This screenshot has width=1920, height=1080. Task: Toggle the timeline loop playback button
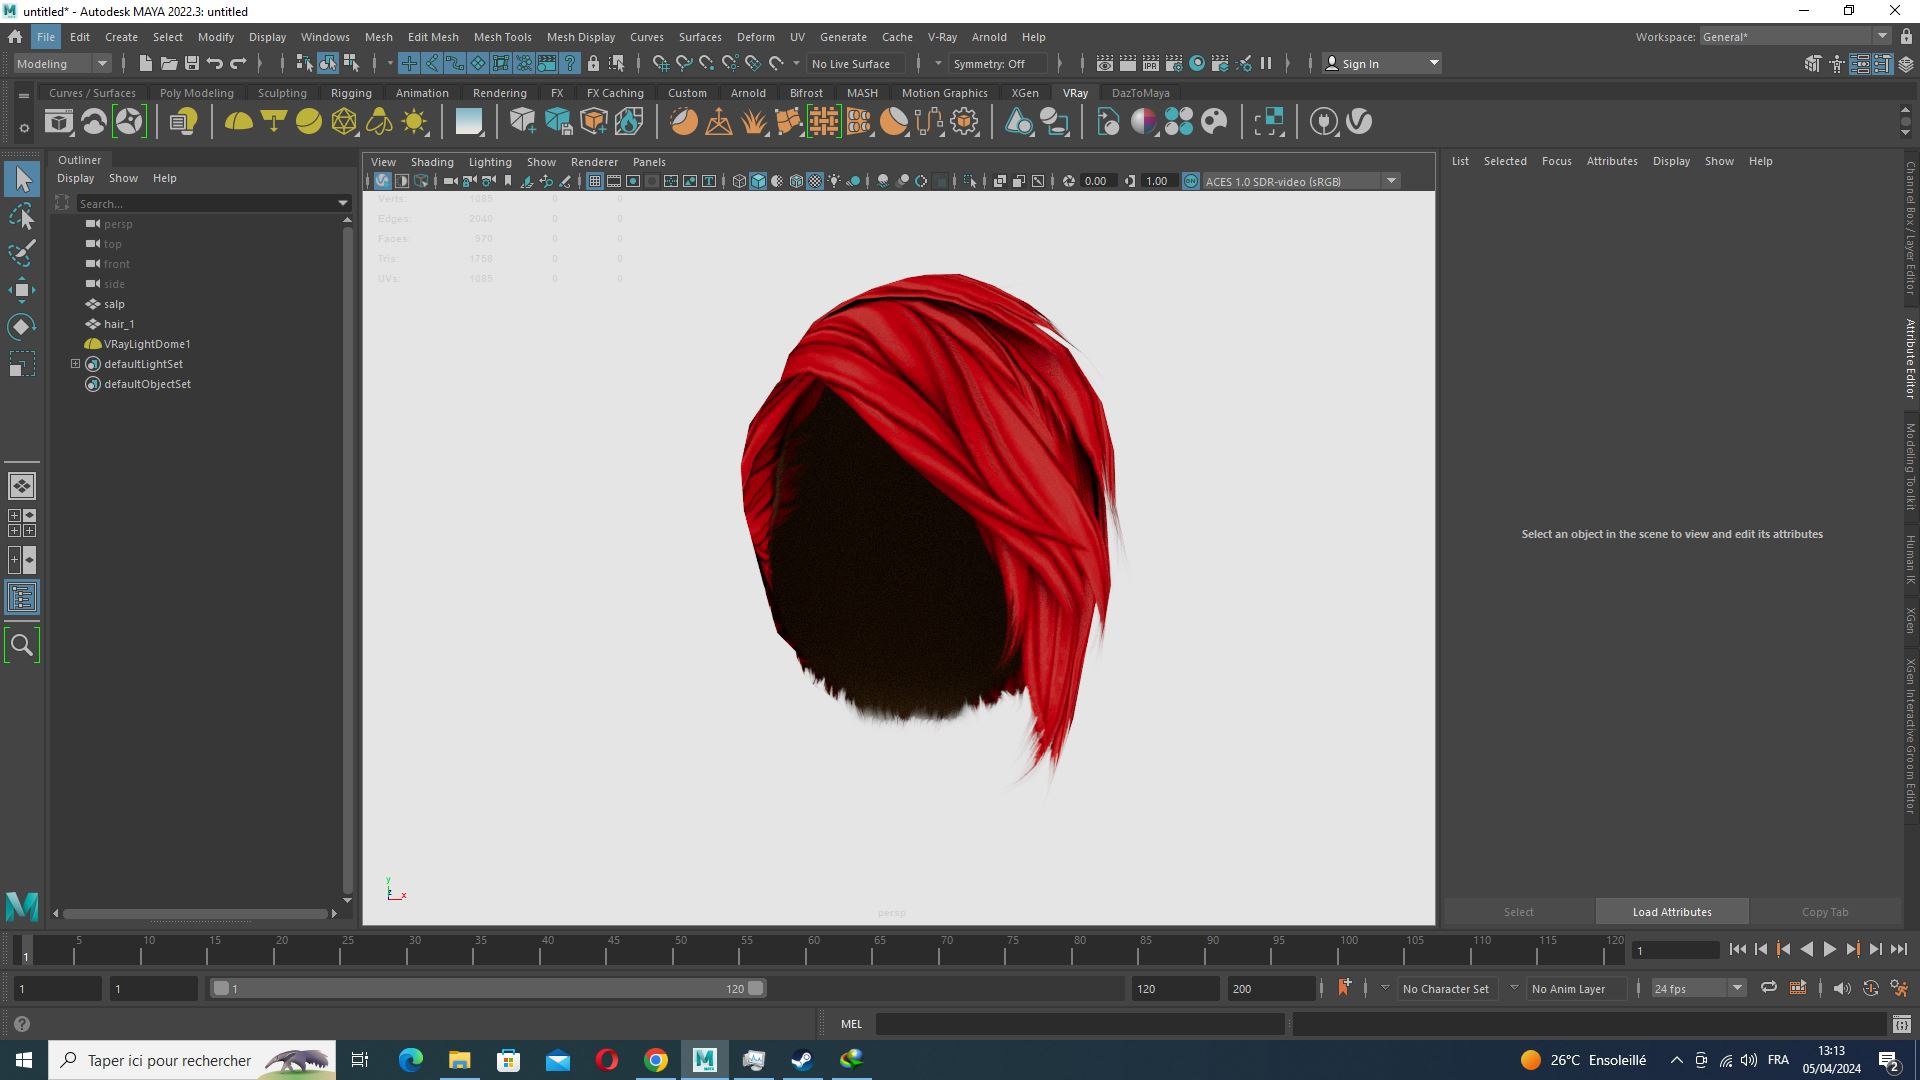(1768, 988)
